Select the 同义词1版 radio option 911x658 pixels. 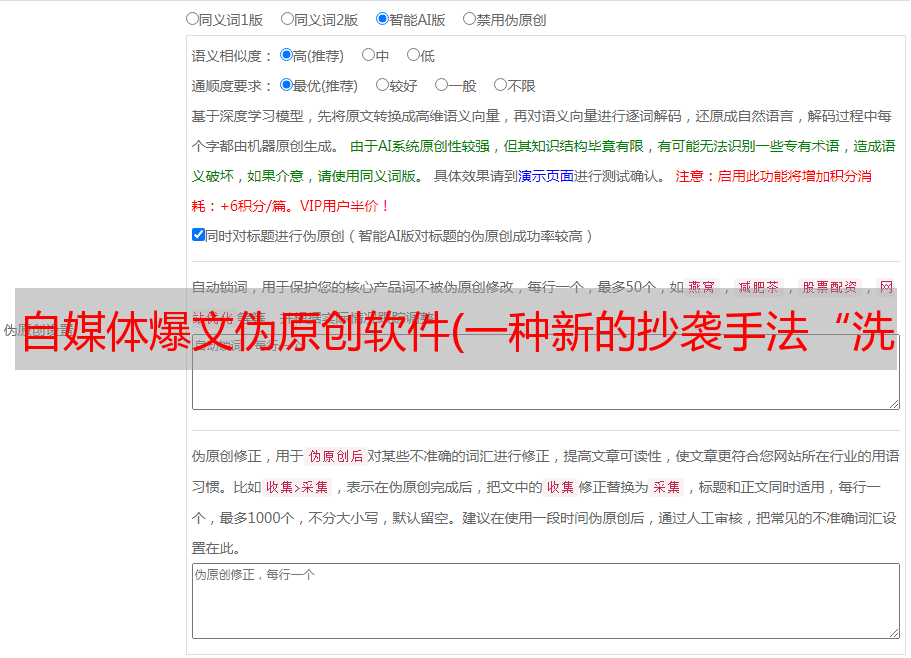point(192,19)
